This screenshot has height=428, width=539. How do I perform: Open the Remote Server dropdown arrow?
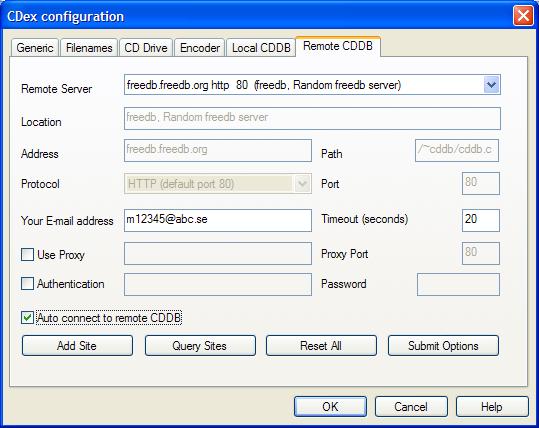coord(491,85)
